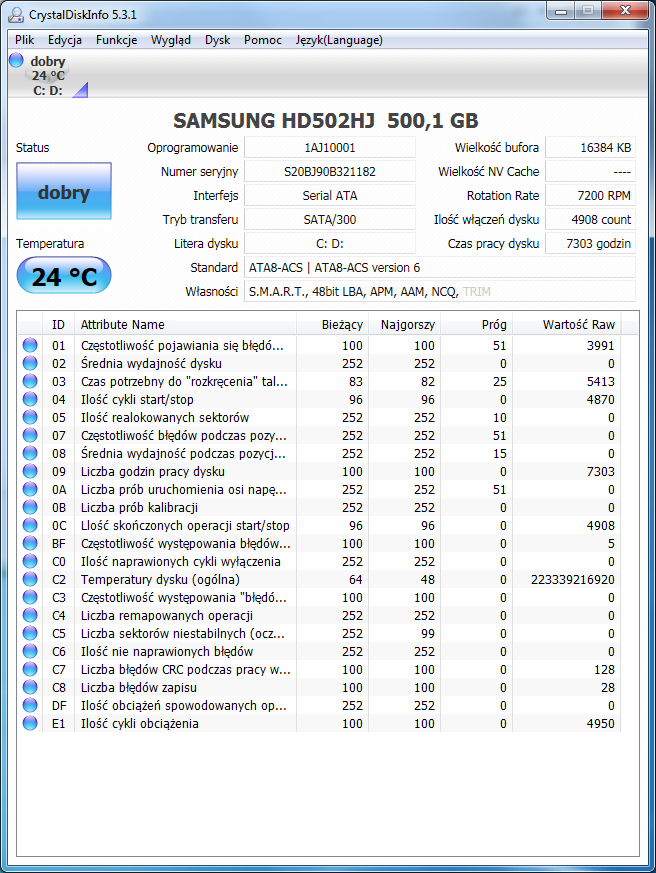This screenshot has width=656, height=873.
Task: Click status orb for attribute C8
Action: (30, 687)
